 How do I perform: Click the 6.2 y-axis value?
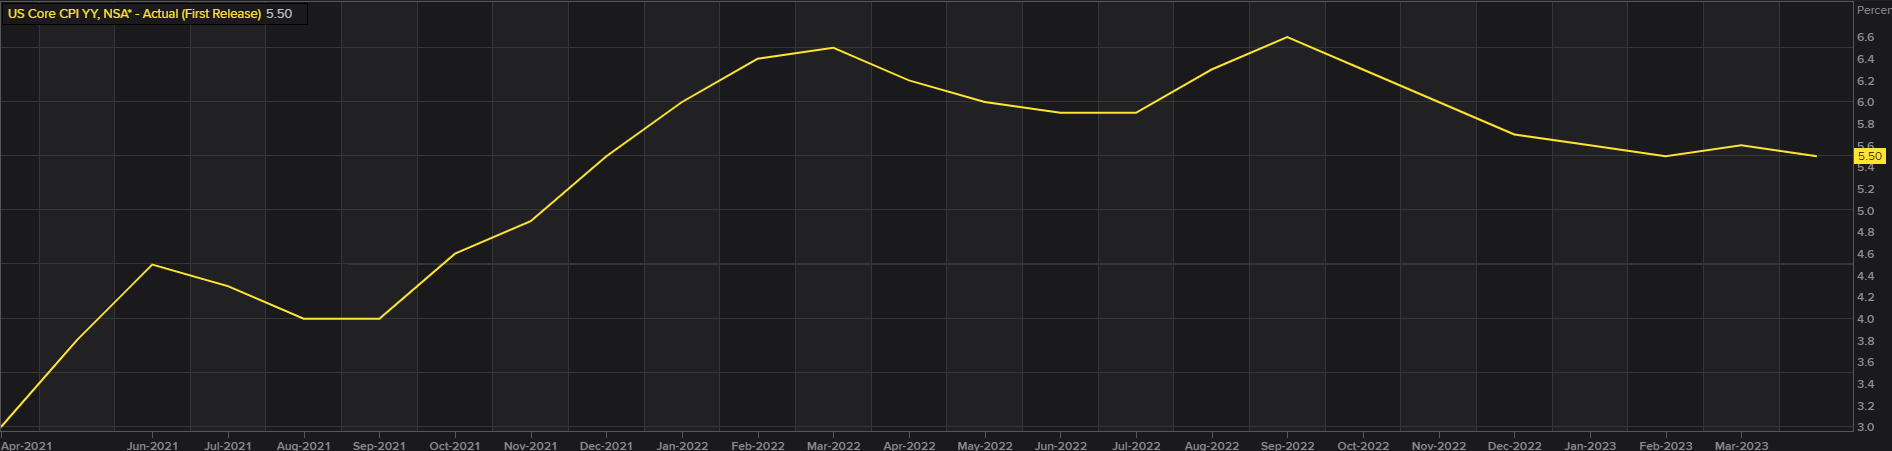(1866, 81)
